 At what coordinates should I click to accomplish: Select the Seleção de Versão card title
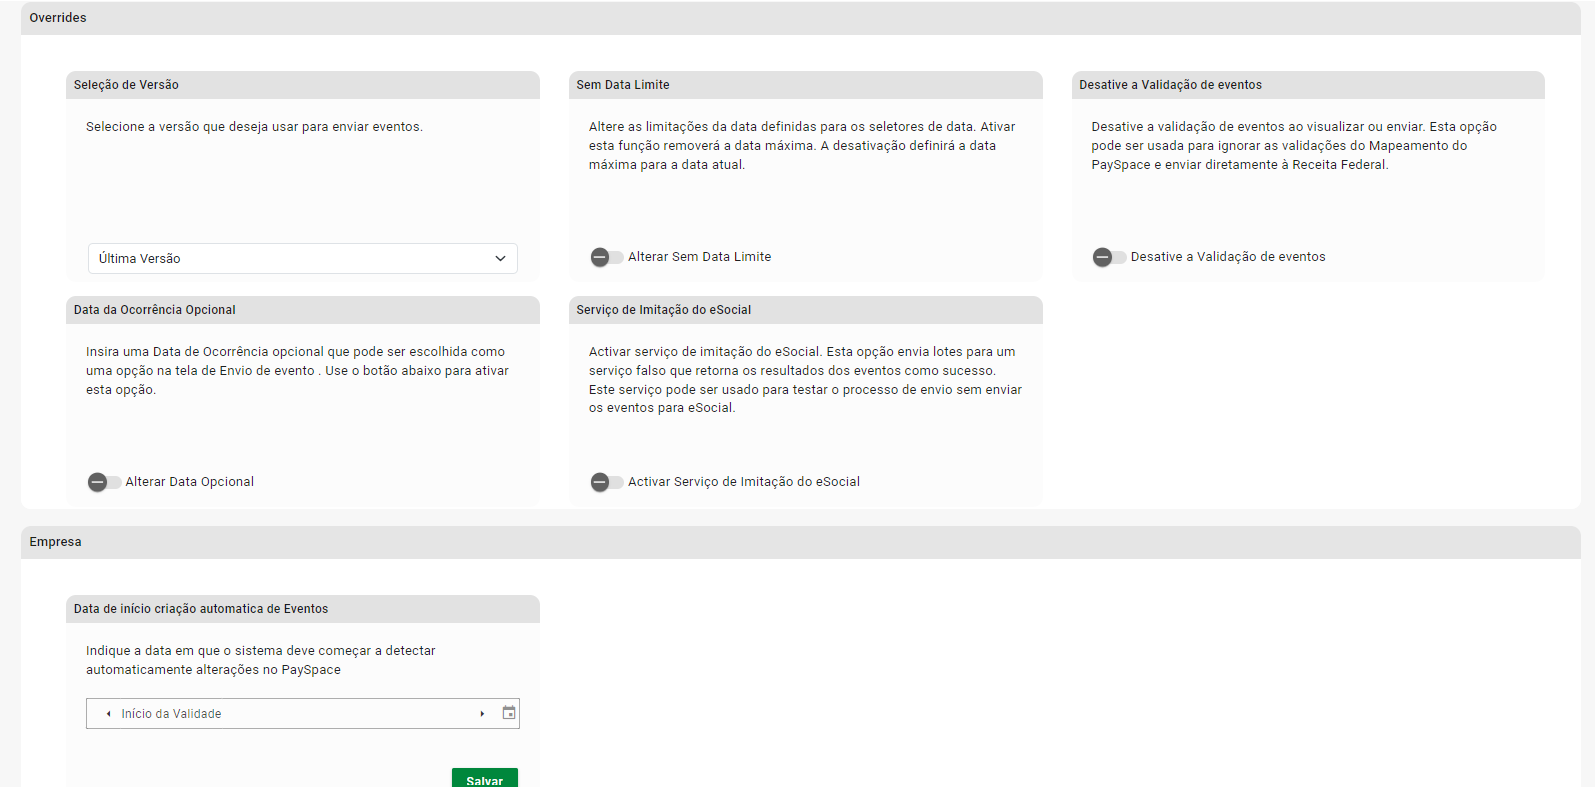pos(126,85)
